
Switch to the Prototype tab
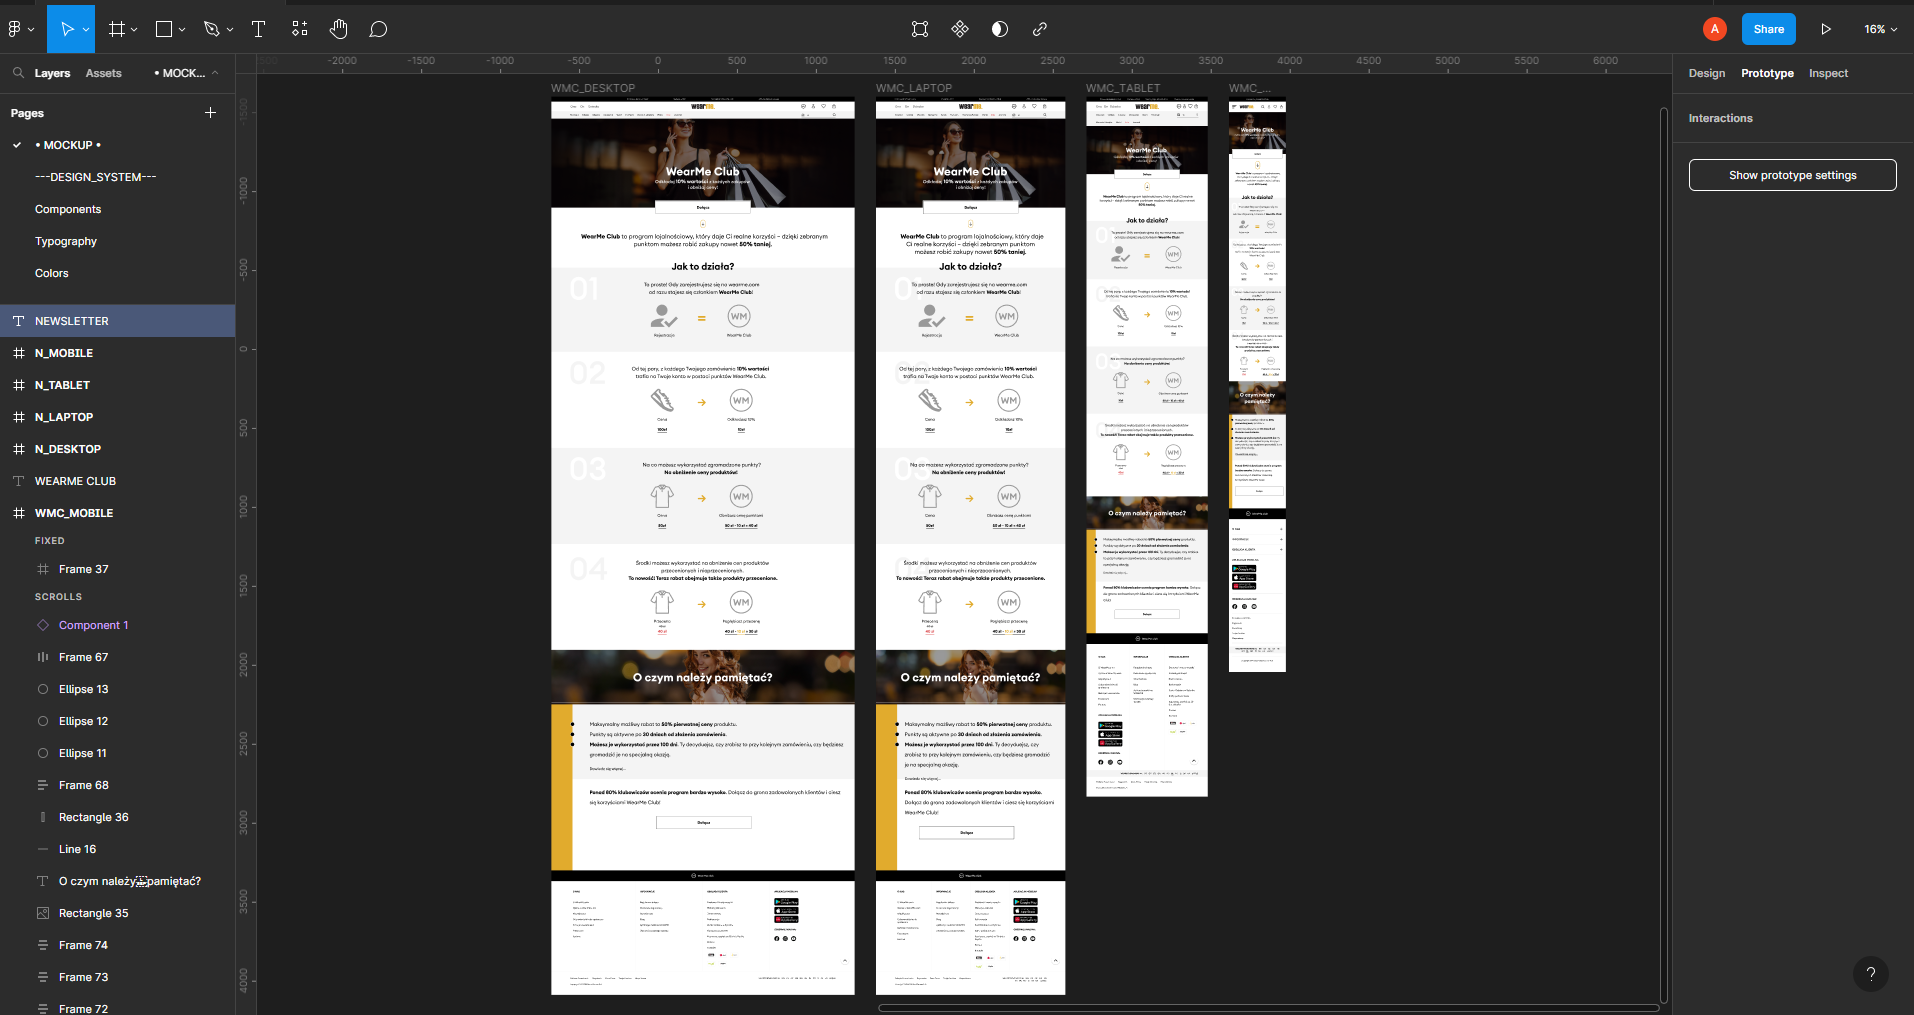tap(1767, 73)
